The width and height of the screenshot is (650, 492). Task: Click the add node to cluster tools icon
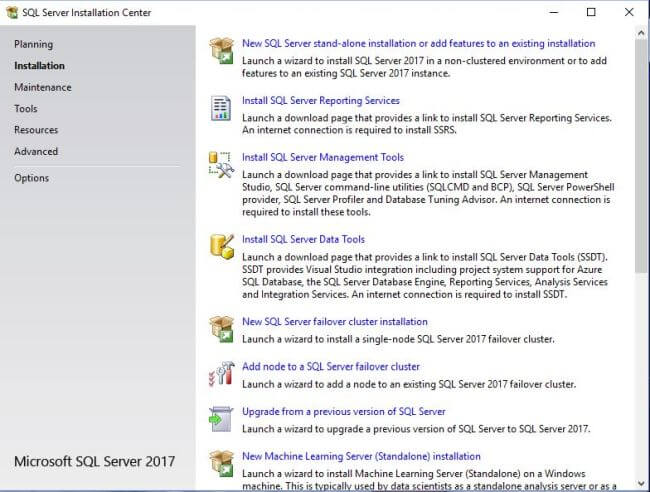coord(221,373)
